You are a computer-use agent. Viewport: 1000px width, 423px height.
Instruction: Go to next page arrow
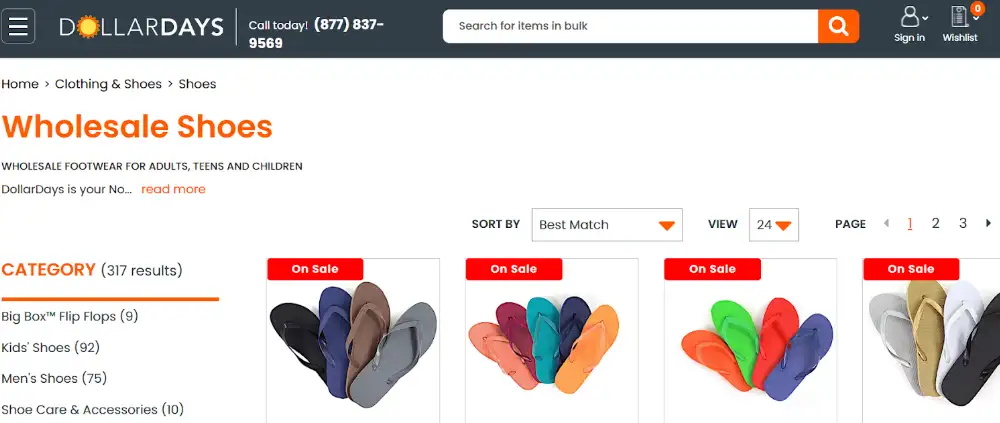(989, 223)
